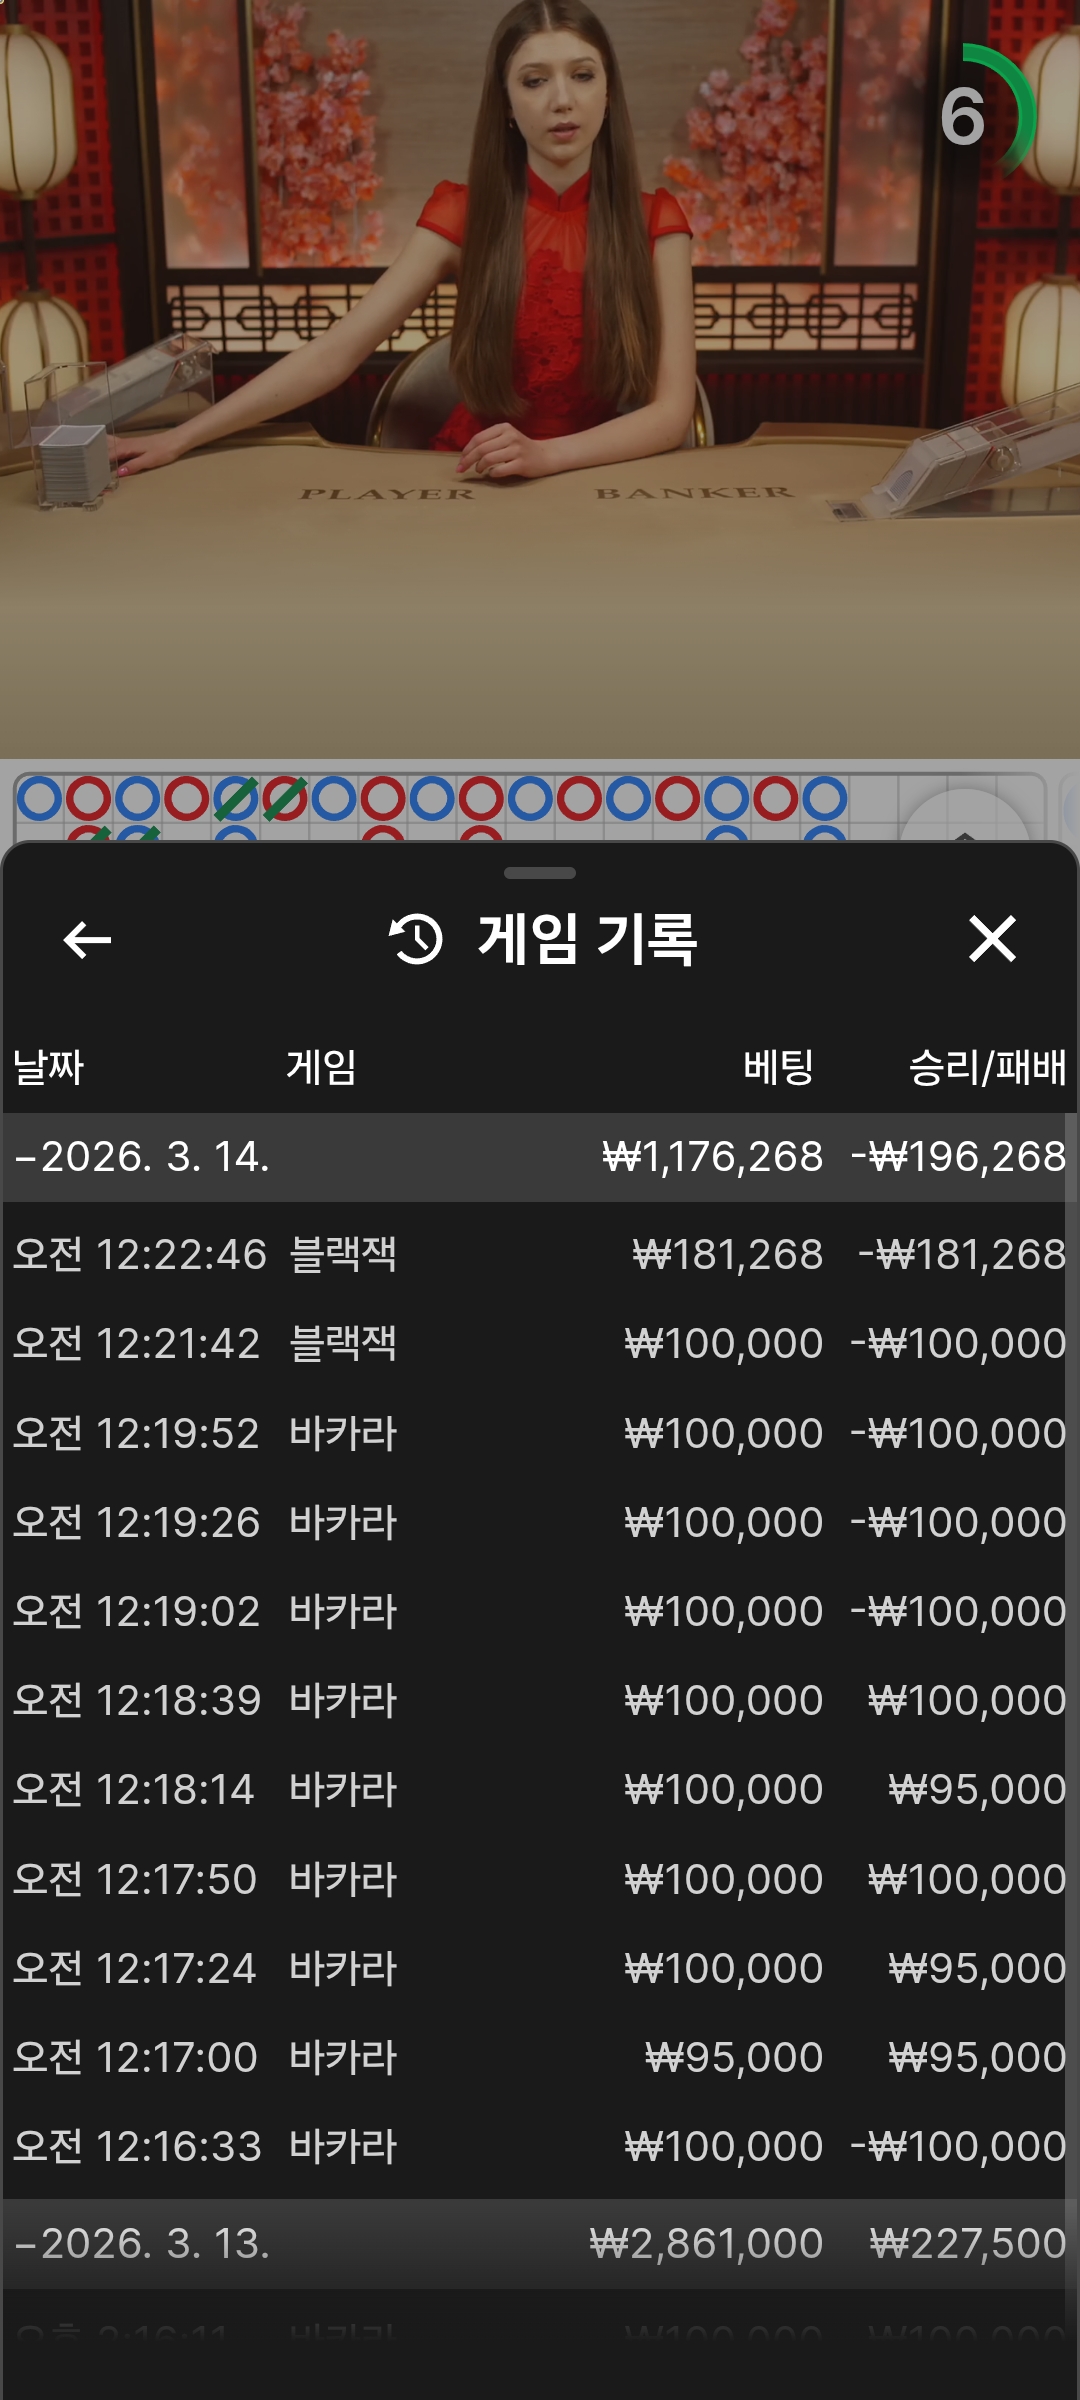
Task: Click the countdown timer circle showing 6
Action: 977,115
